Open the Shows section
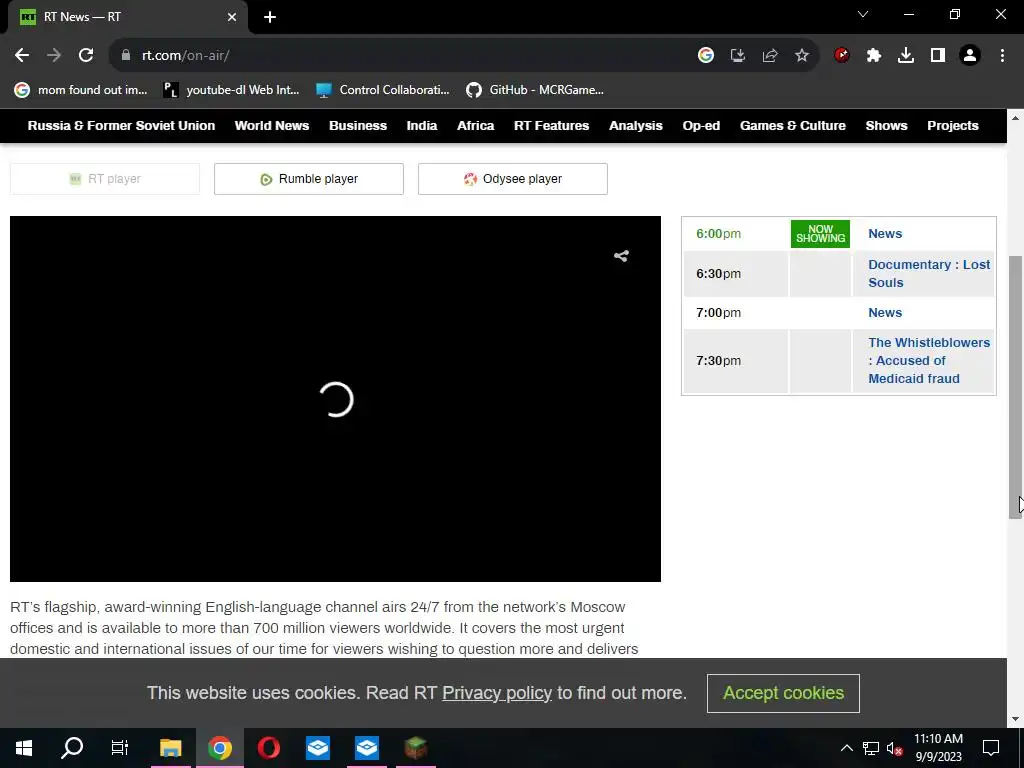Image resolution: width=1024 pixels, height=768 pixels. pos(886,125)
